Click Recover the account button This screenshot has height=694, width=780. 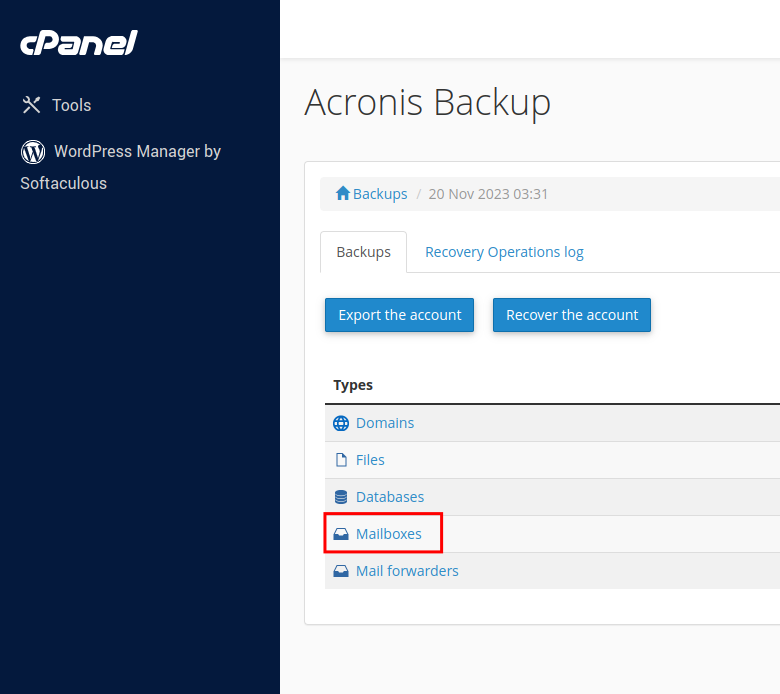coord(572,315)
